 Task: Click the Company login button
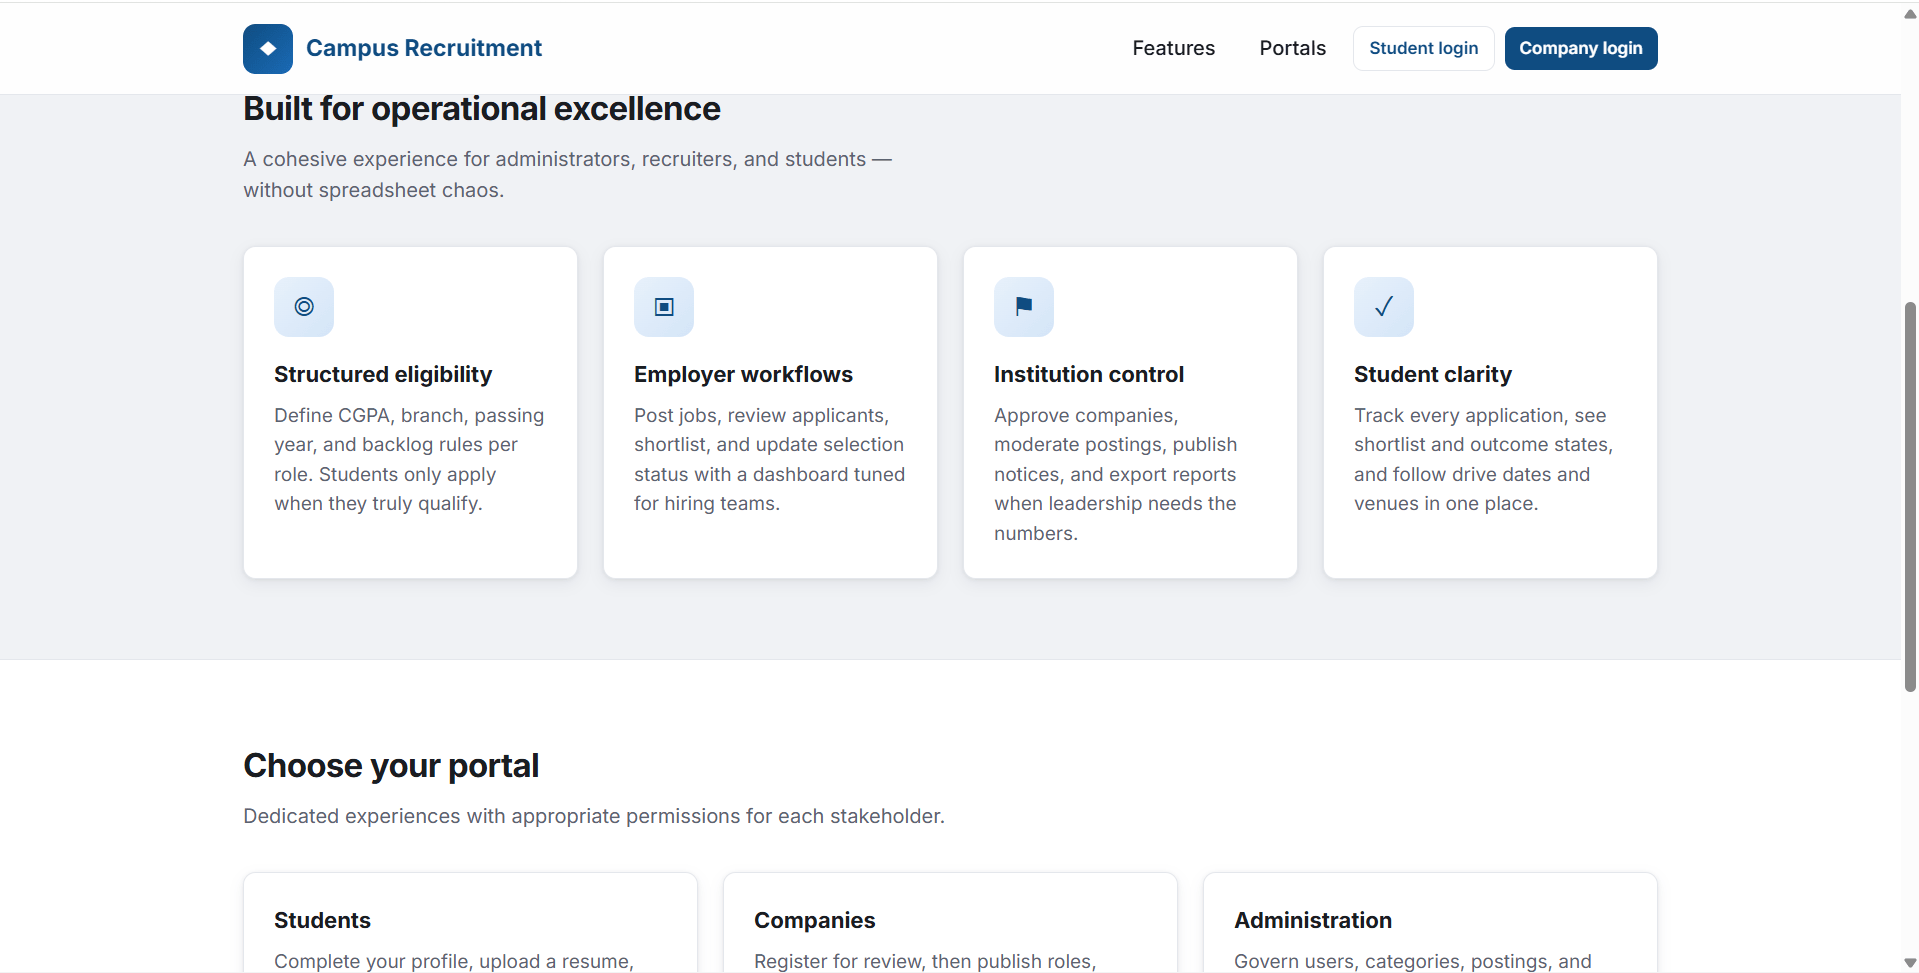click(1581, 48)
